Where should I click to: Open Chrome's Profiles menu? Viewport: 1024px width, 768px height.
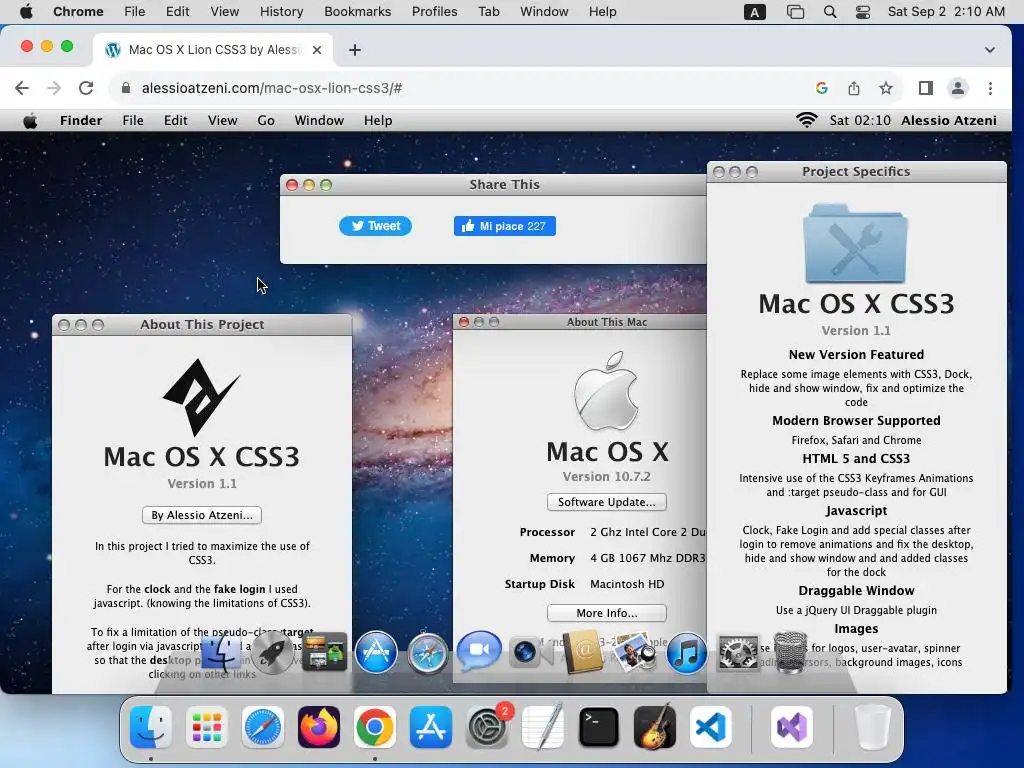434,12
